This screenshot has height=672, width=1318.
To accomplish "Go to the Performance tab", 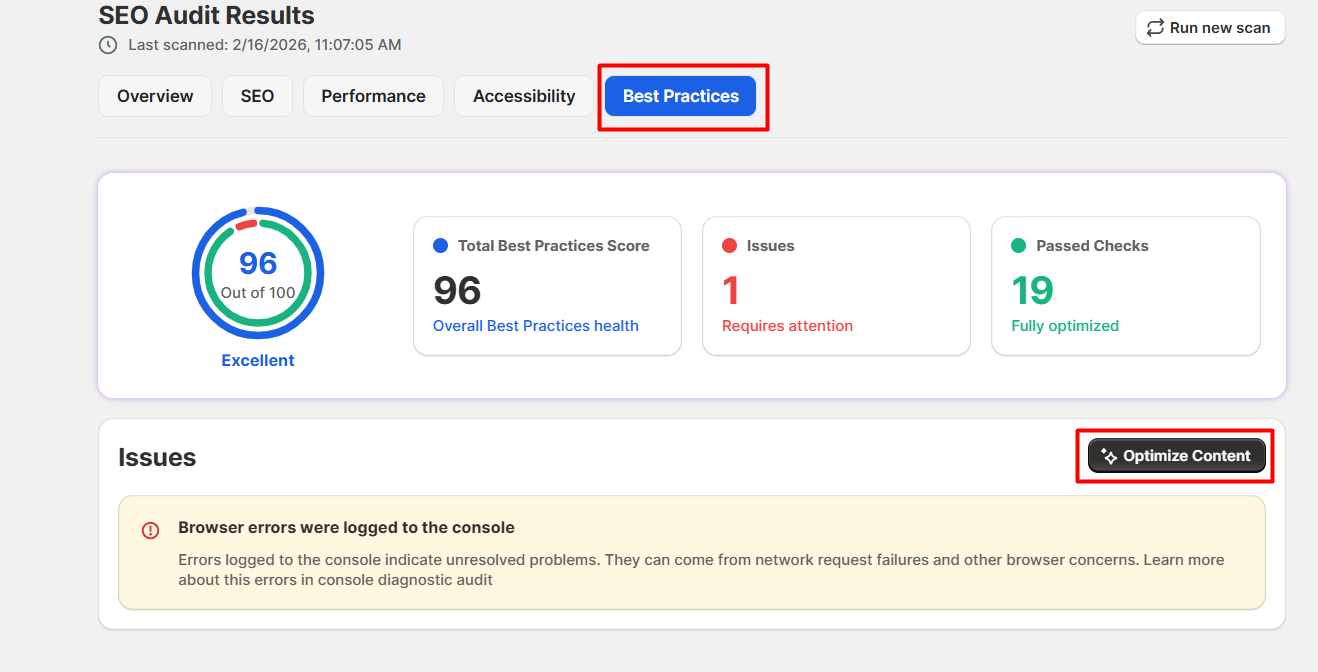I will coord(373,96).
